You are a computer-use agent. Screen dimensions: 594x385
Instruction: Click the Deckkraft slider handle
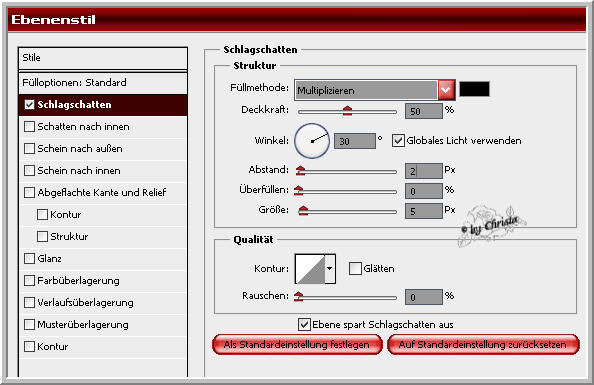(347, 111)
